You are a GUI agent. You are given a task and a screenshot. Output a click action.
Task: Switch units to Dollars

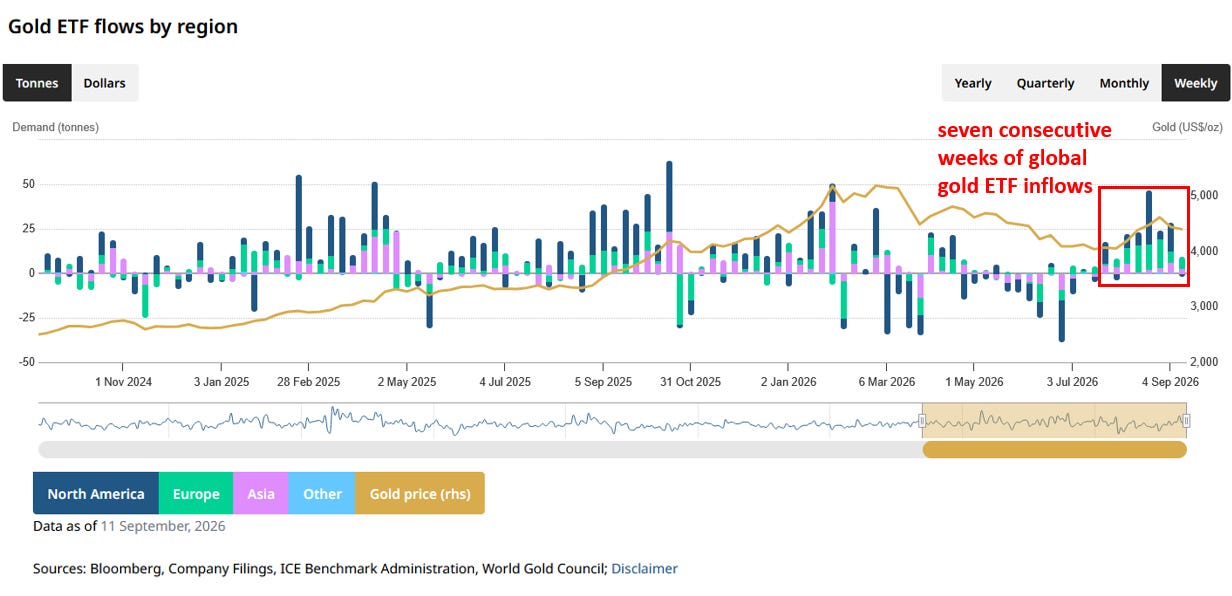click(x=105, y=83)
